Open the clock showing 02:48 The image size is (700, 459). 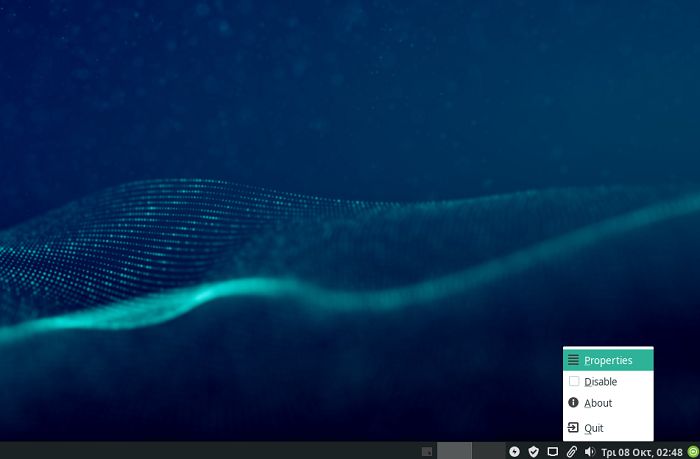[x=642, y=452]
